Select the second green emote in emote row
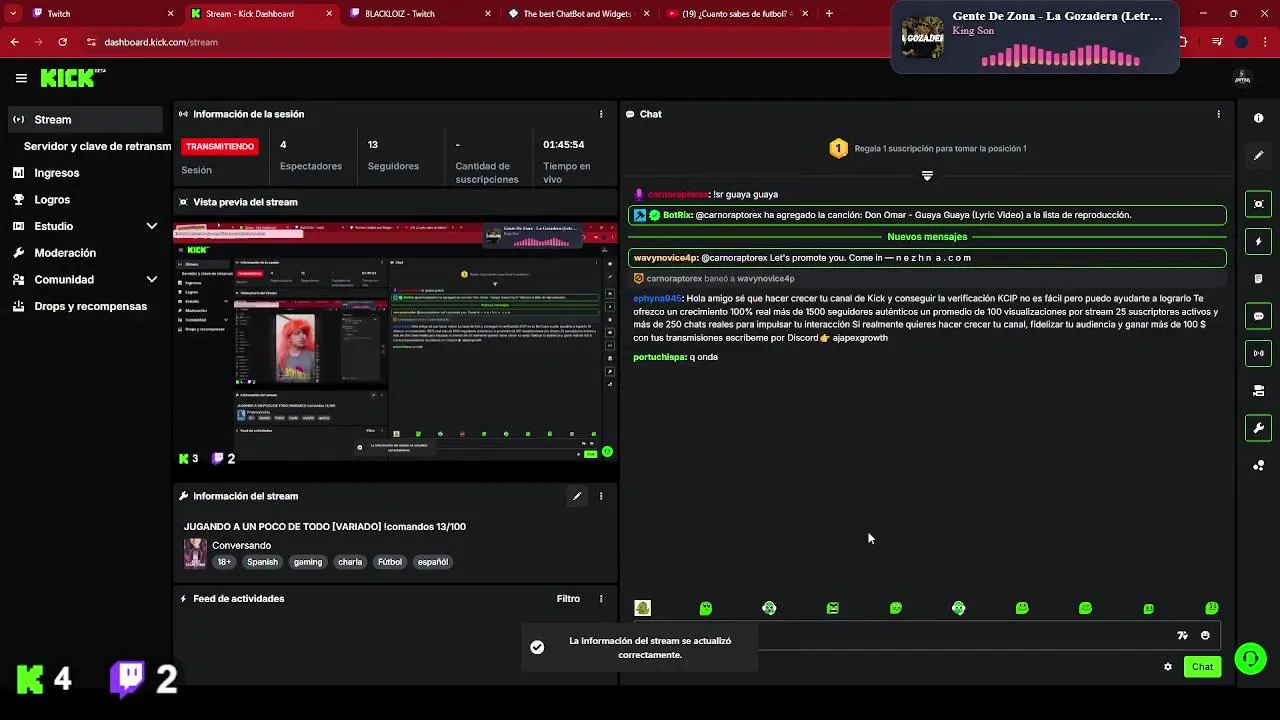Screen dimensions: 1280x720 (x=706, y=608)
